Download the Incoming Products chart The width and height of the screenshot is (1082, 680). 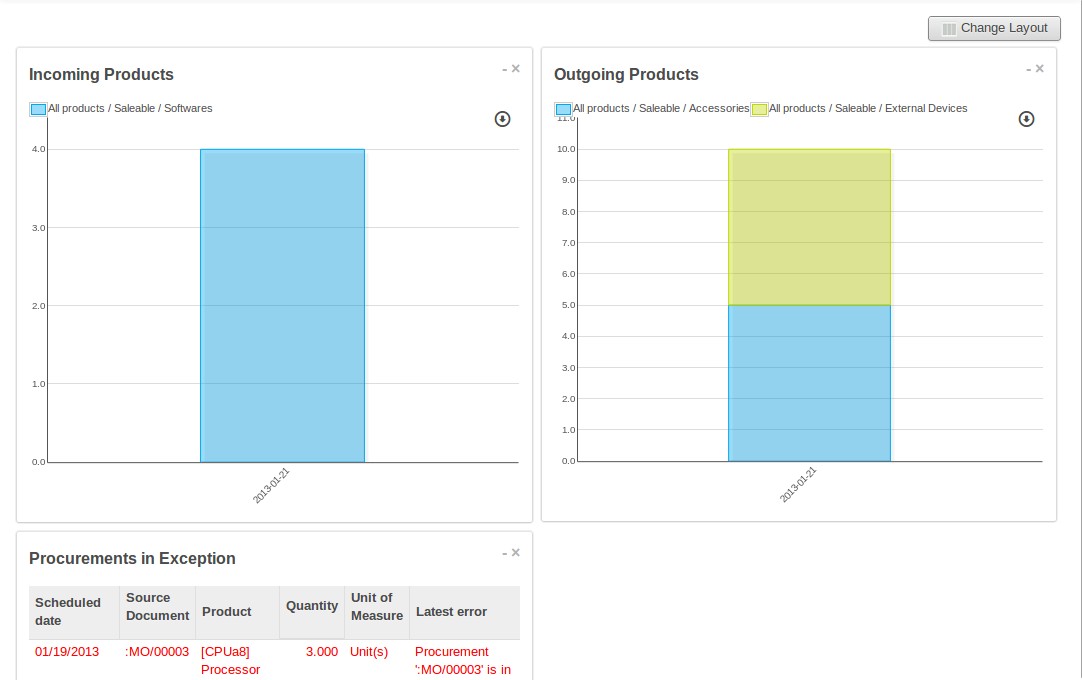[502, 119]
